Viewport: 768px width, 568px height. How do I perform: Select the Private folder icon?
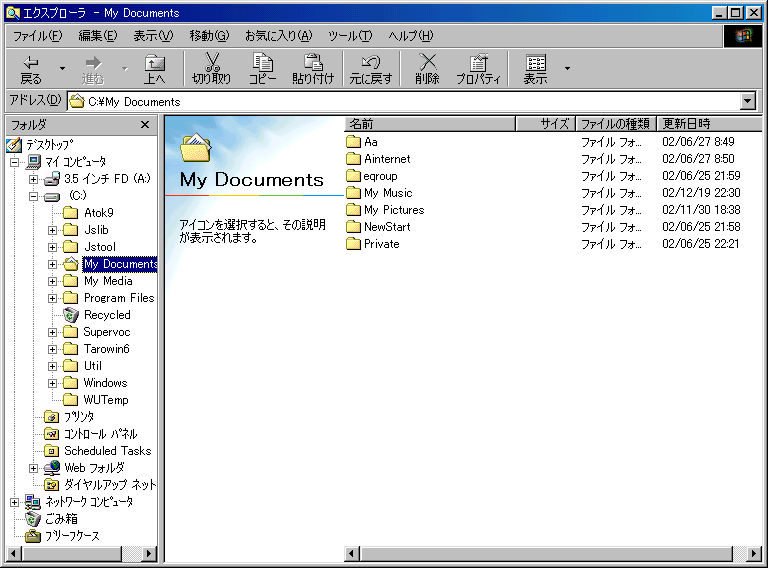pyautogui.click(x=353, y=244)
